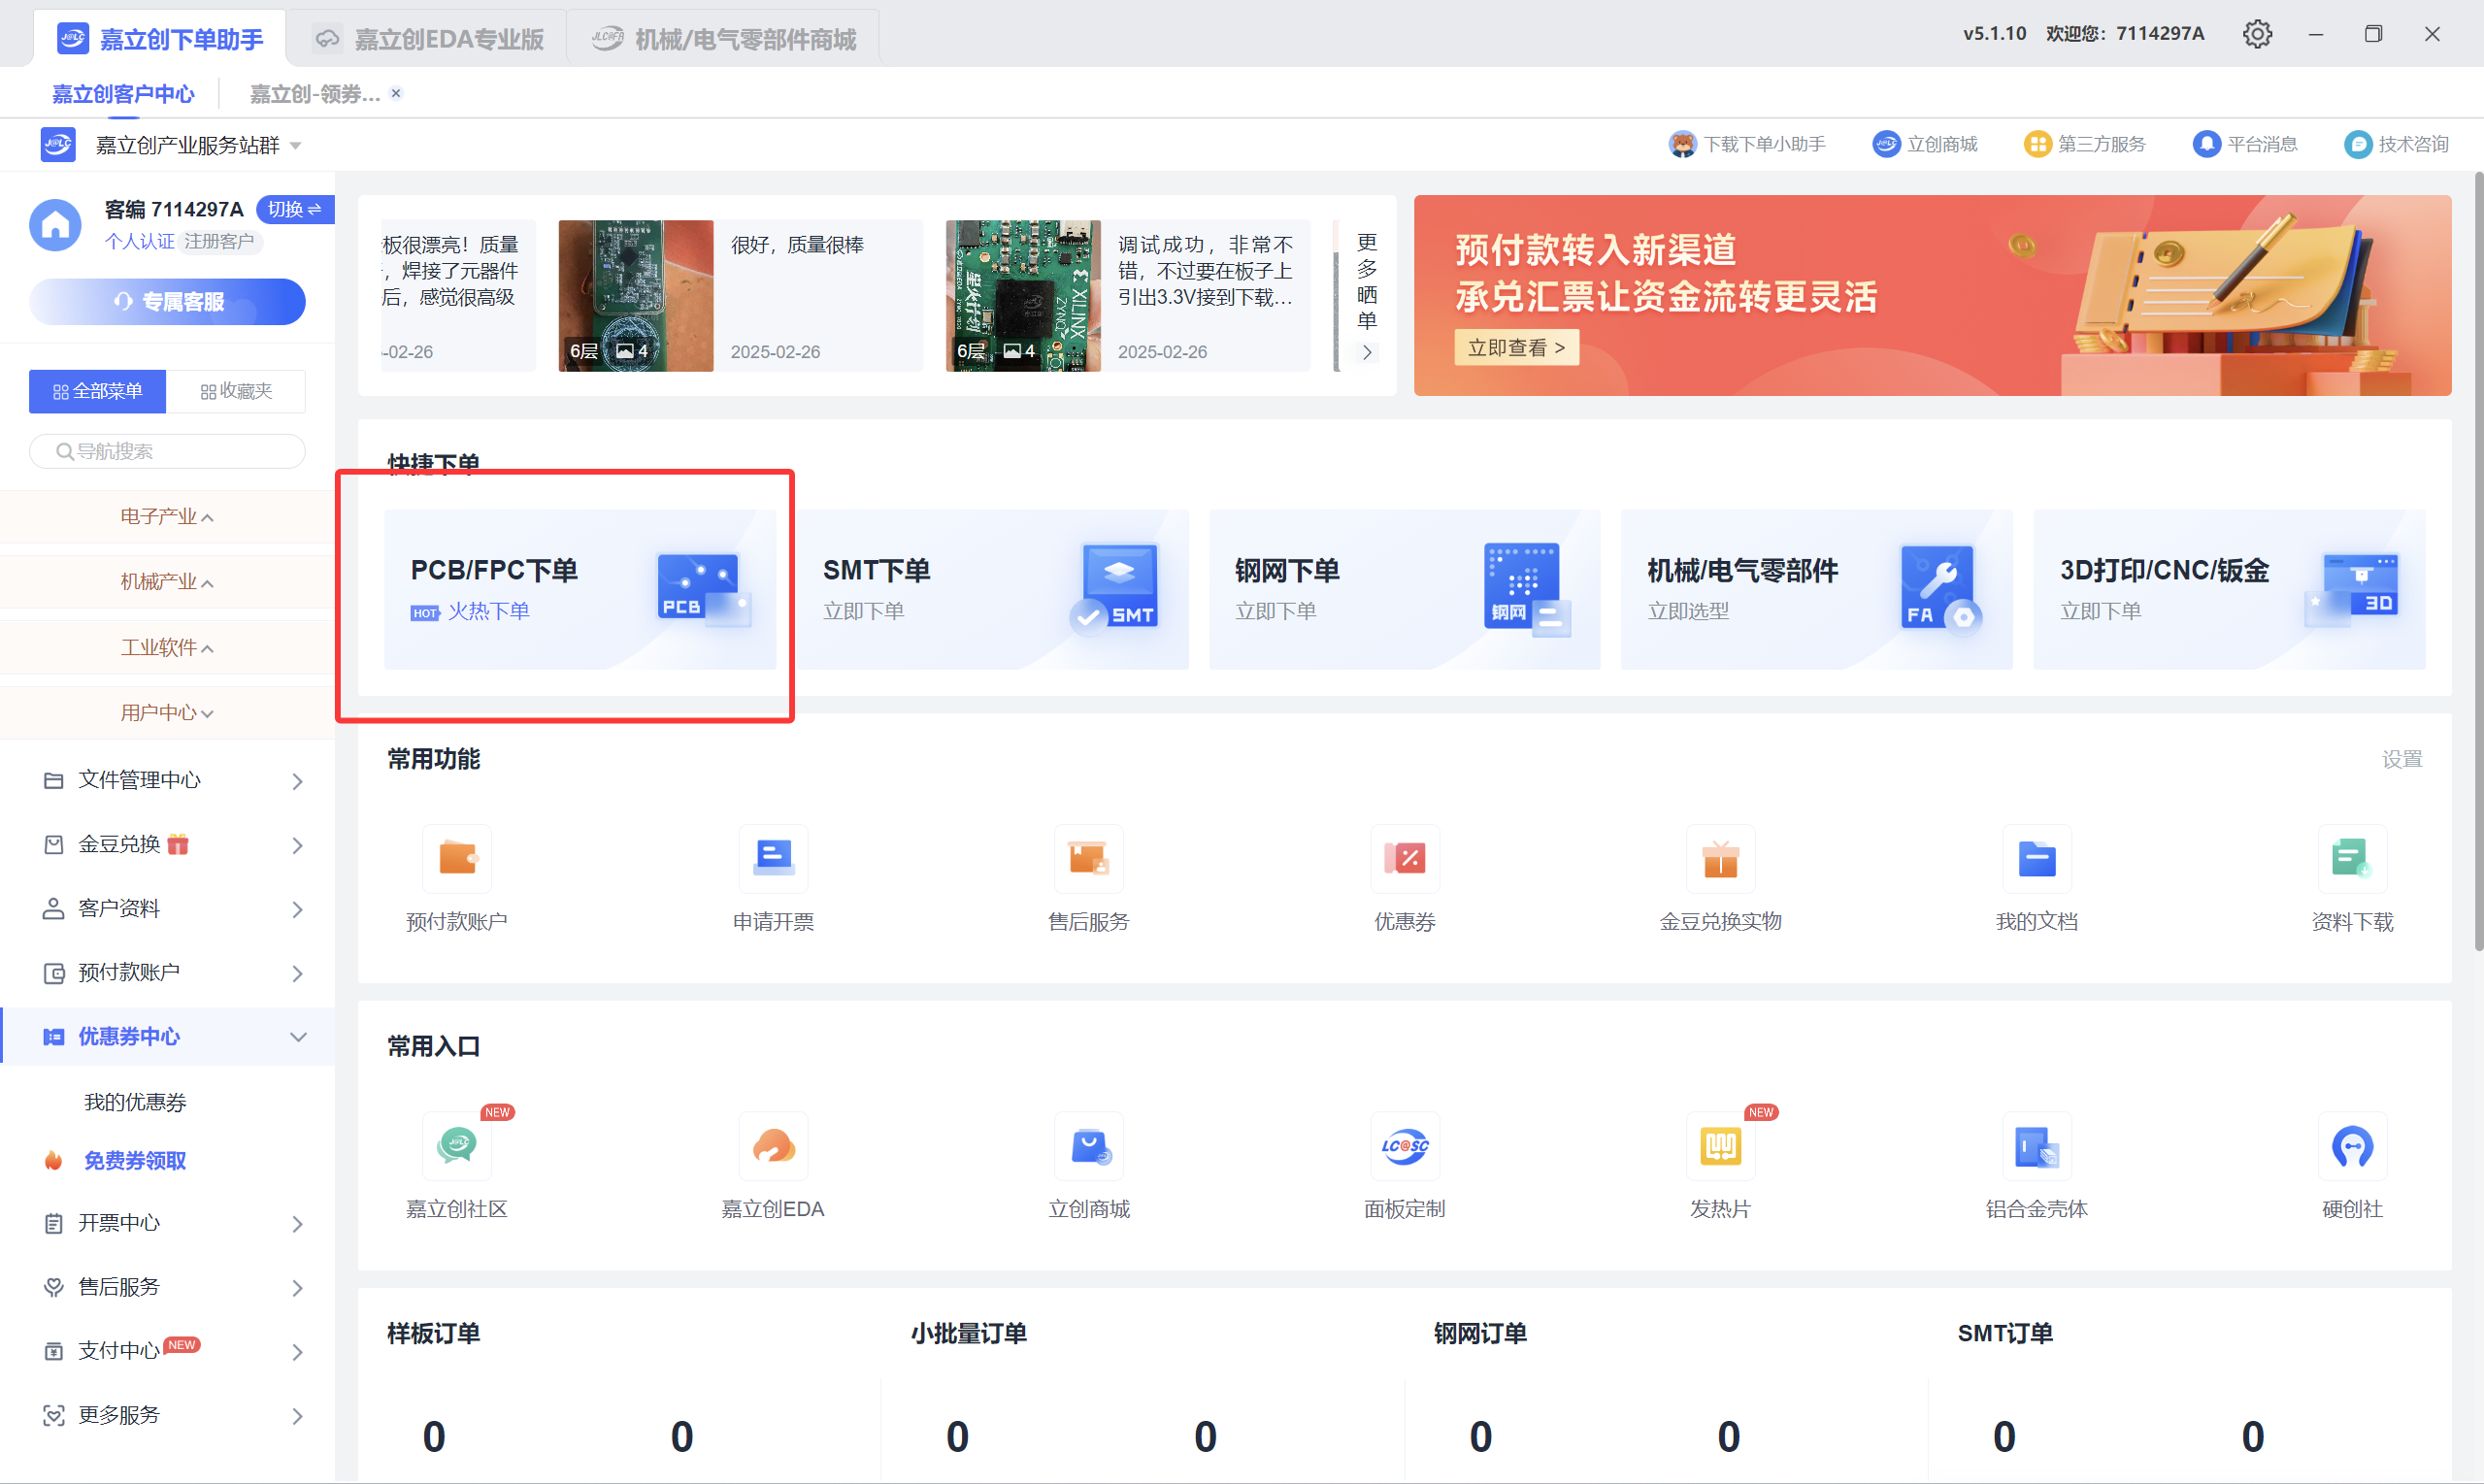This screenshot has width=2484, height=1484.
Task: Click the 导航搜索 search field
Action: tap(167, 451)
